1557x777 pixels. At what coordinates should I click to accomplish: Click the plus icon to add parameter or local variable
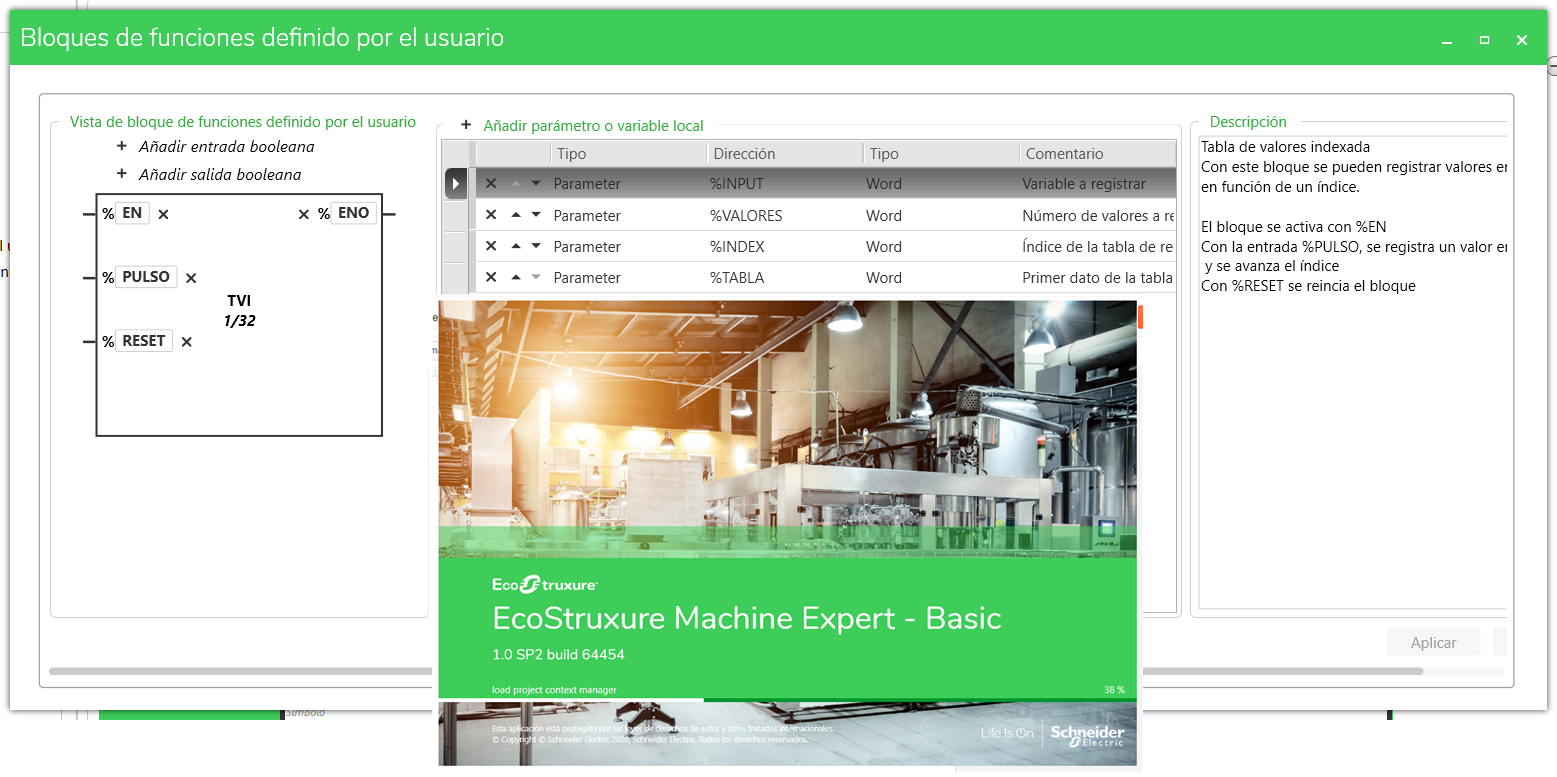click(465, 124)
